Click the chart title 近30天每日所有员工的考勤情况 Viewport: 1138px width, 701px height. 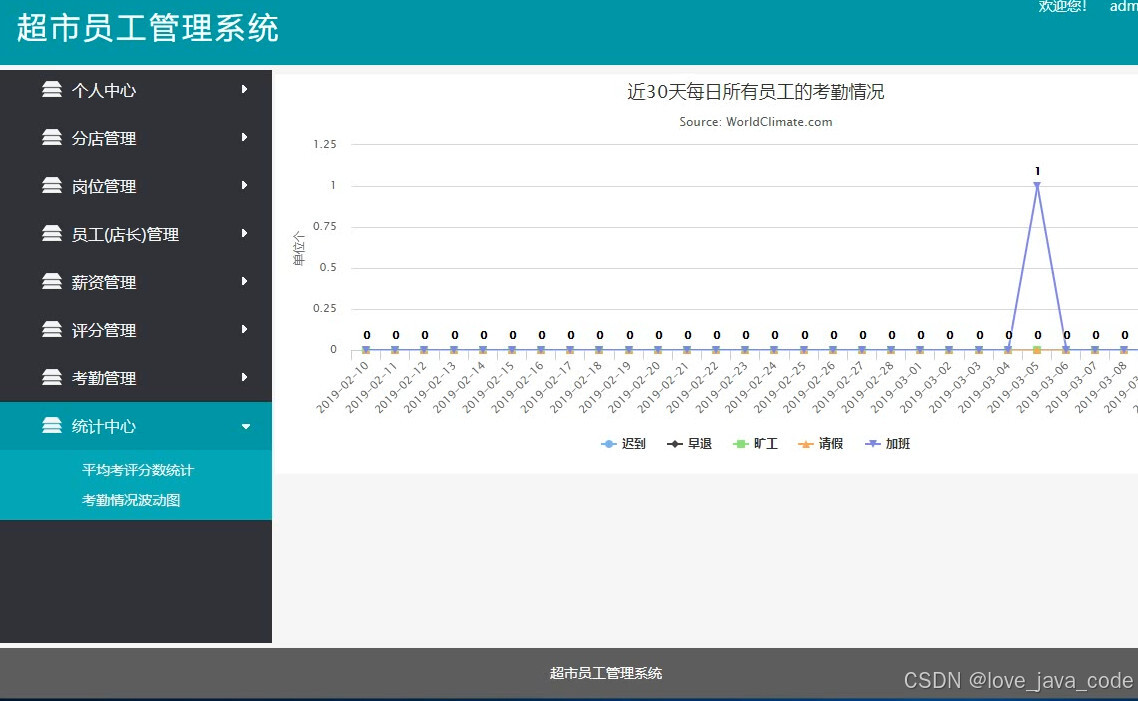tap(756, 91)
